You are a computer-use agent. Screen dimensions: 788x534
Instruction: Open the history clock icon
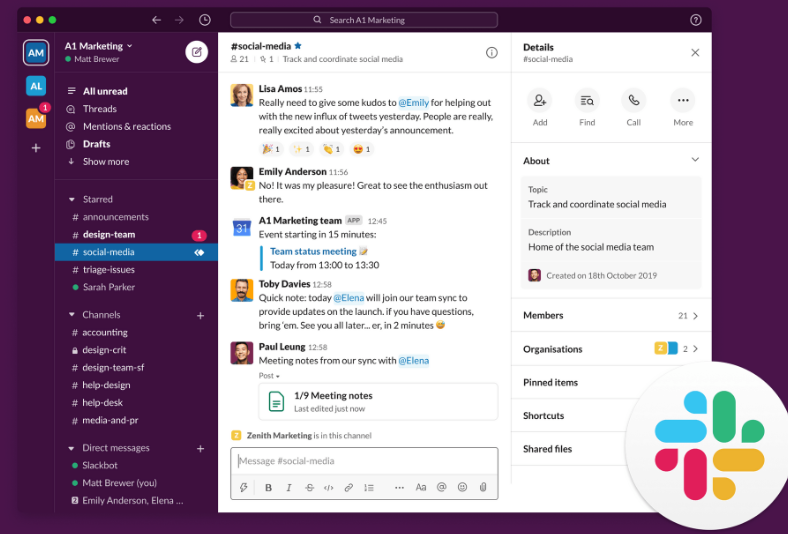pyautogui.click(x=205, y=20)
